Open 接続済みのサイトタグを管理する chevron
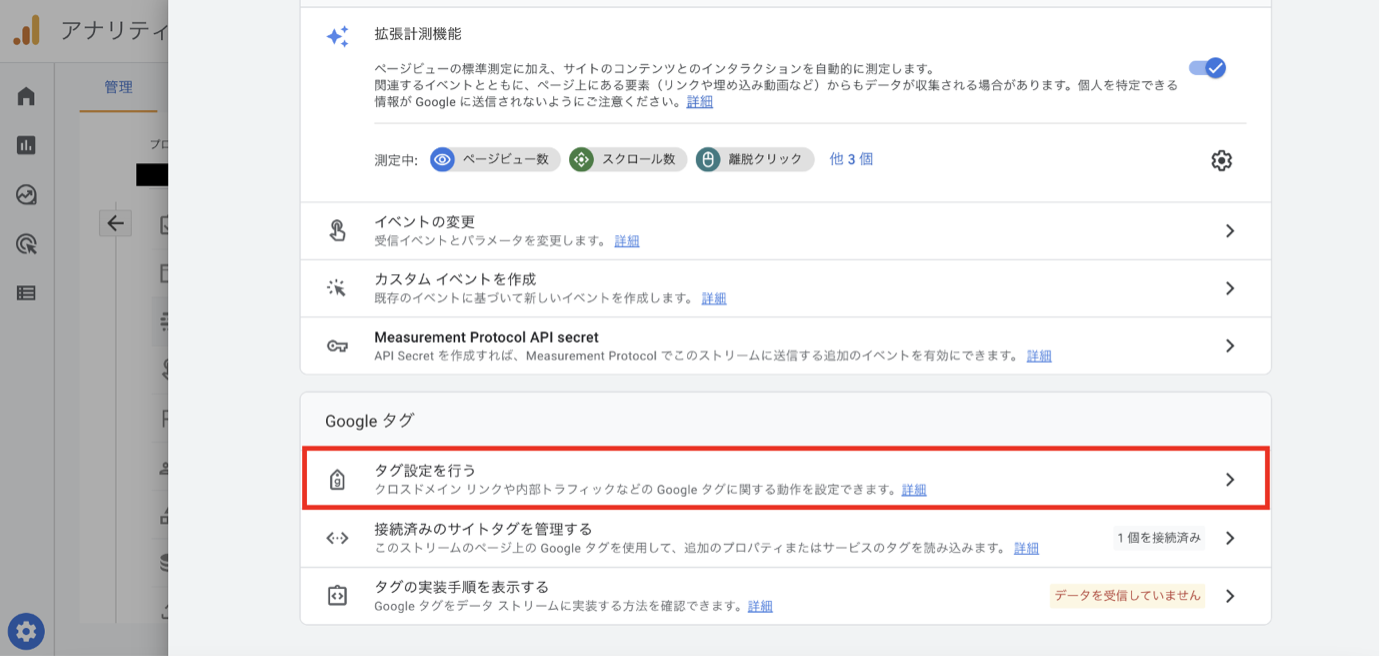1384x660 pixels. pos(1230,538)
